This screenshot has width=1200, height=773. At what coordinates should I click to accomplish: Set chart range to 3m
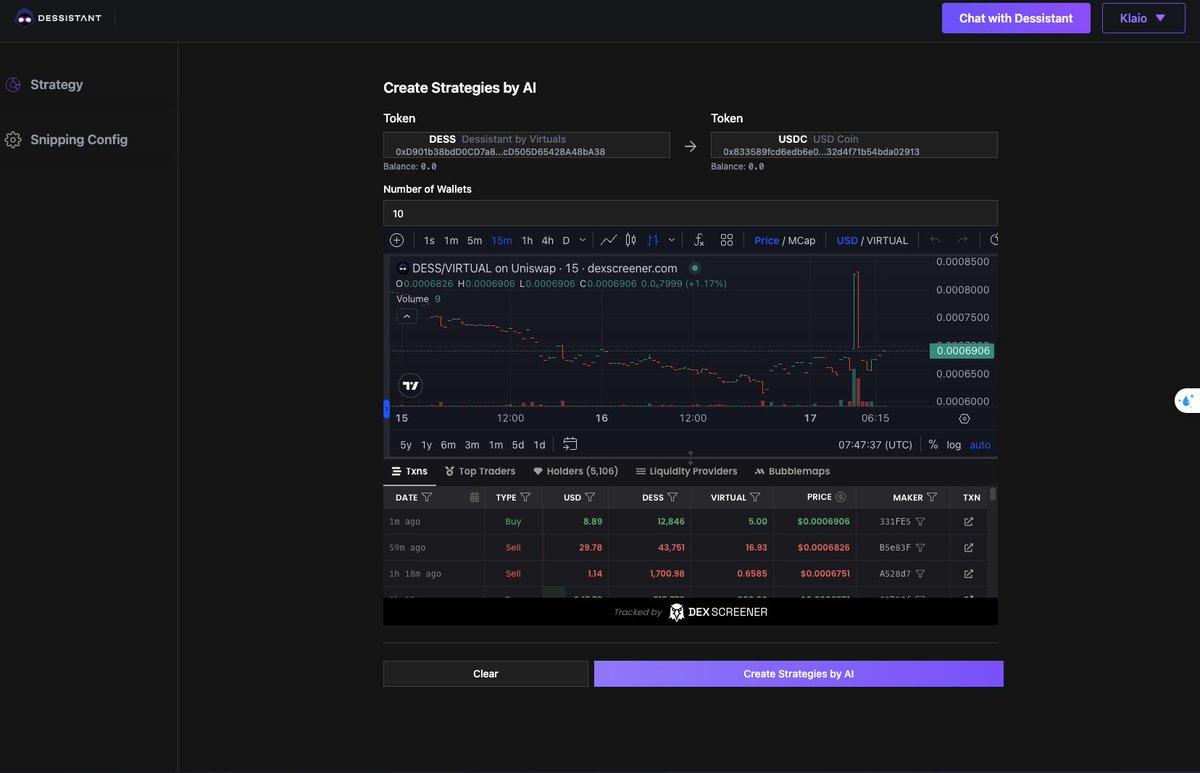tap(472, 445)
